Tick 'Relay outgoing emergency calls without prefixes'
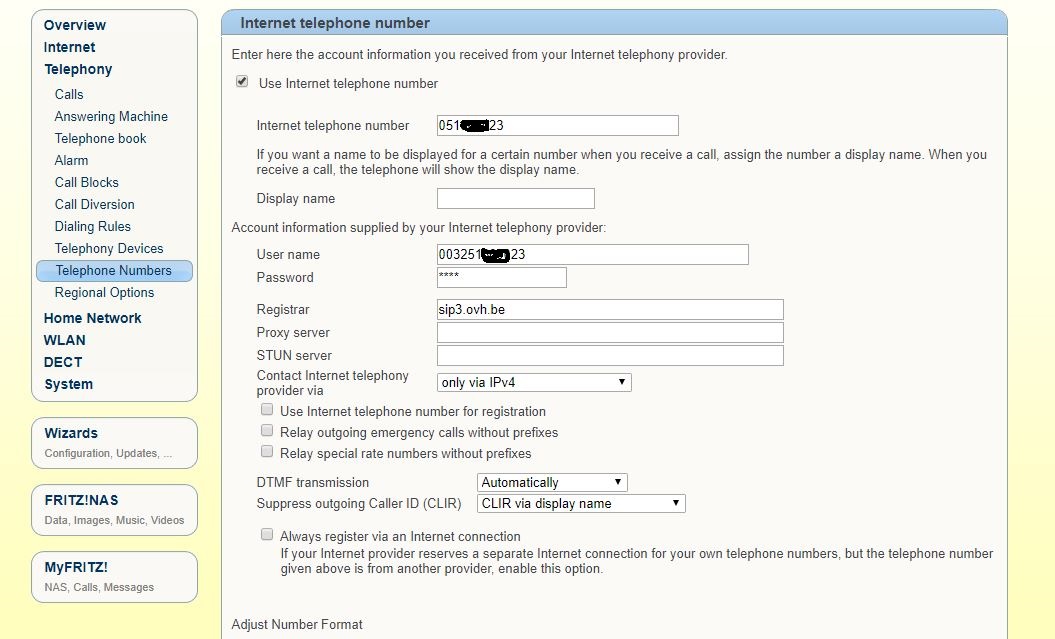Screen dimensions: 1055x639 [267, 431]
